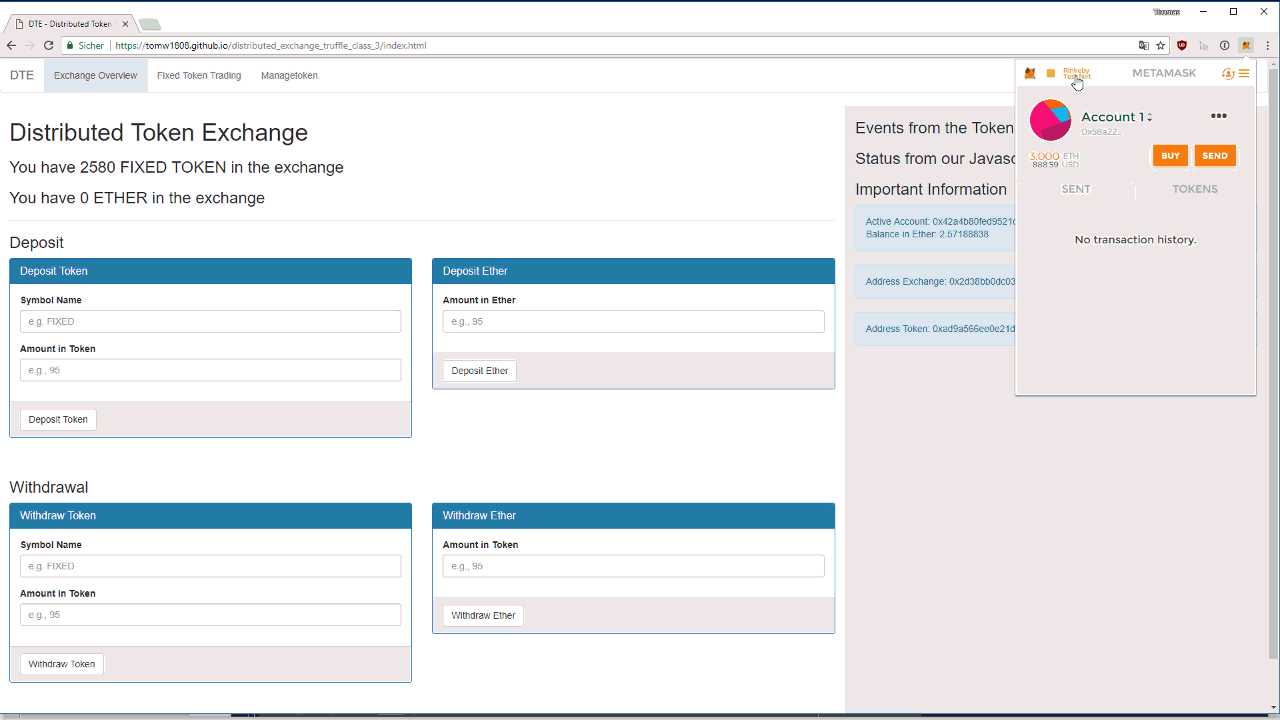The width and height of the screenshot is (1280, 720).
Task: Open Managetoken tab
Action: (x=289, y=75)
